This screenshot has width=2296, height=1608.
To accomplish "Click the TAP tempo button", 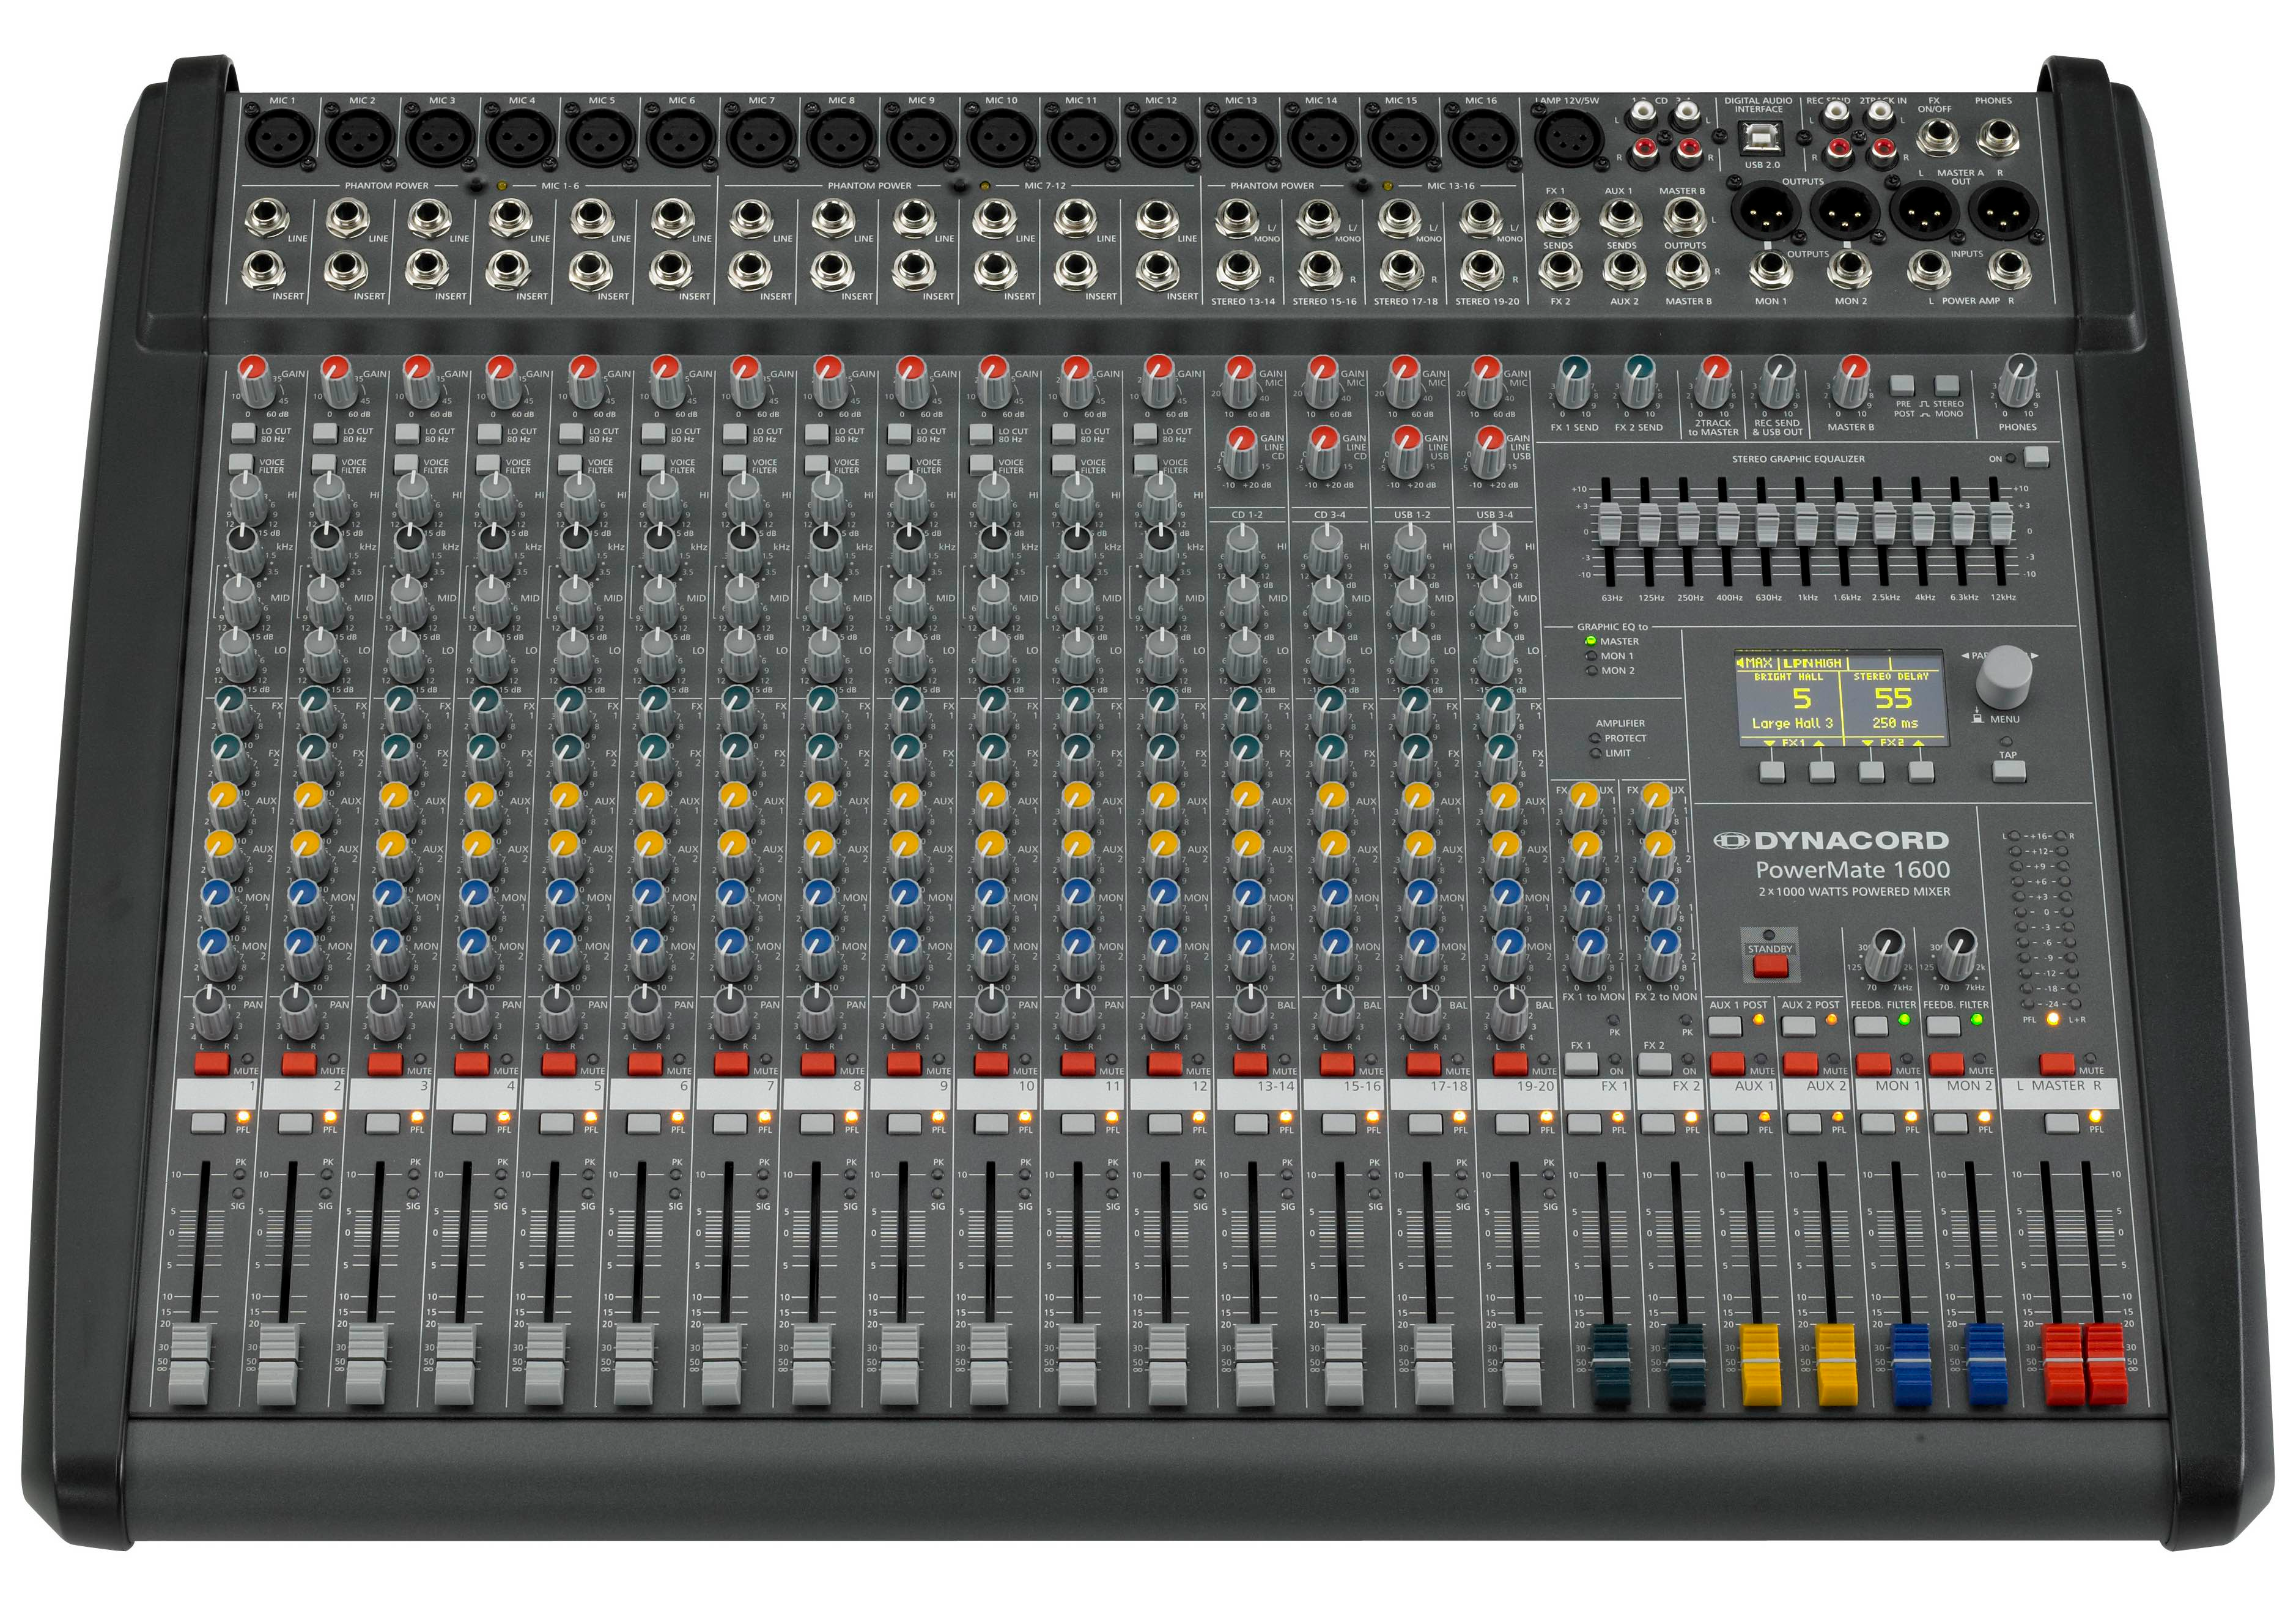I will click(x=2009, y=771).
